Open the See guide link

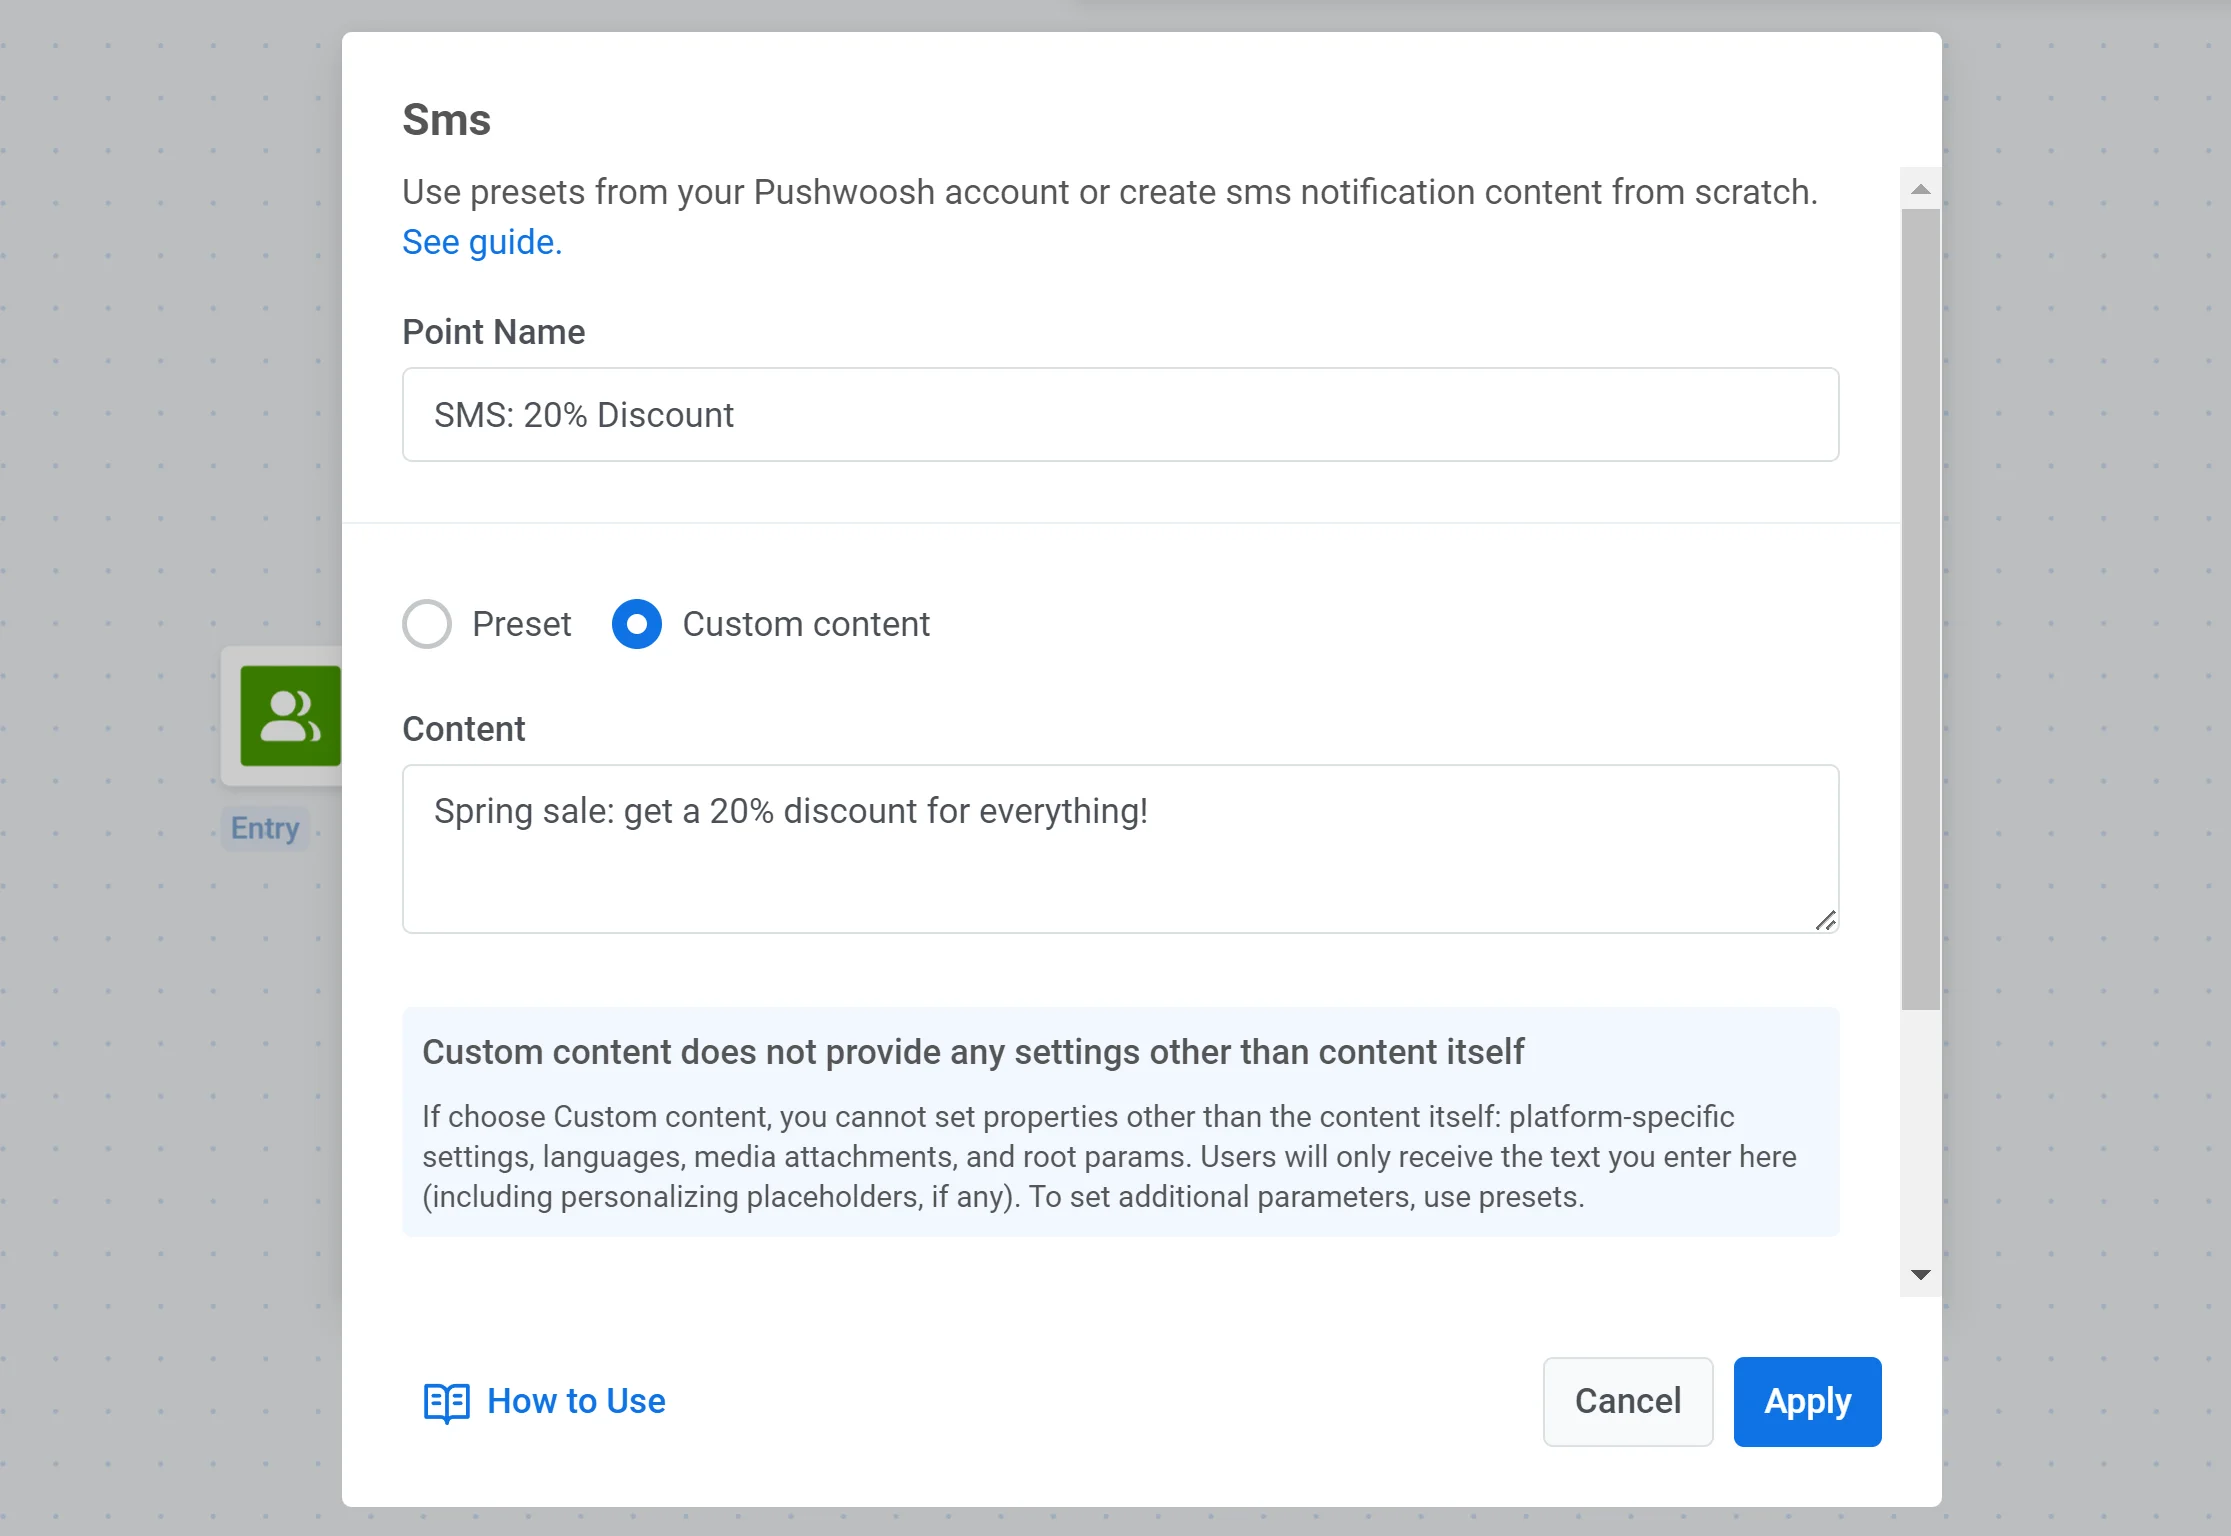click(481, 242)
